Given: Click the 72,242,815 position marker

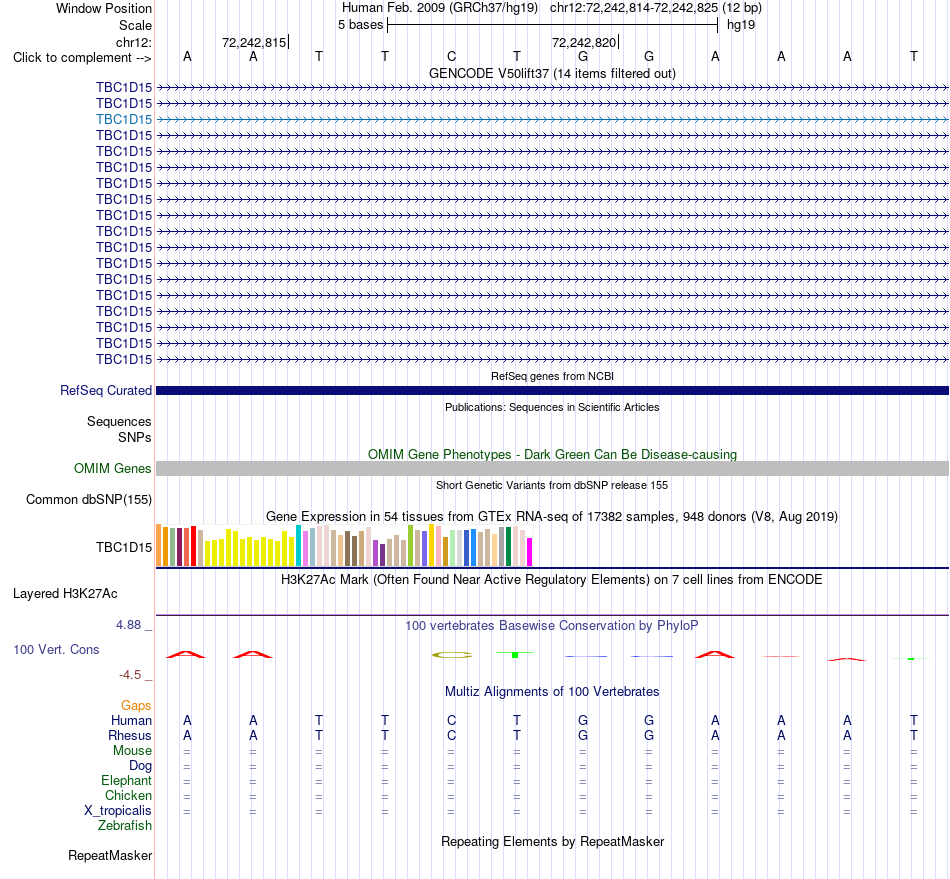Looking at the screenshot, I should point(255,42).
